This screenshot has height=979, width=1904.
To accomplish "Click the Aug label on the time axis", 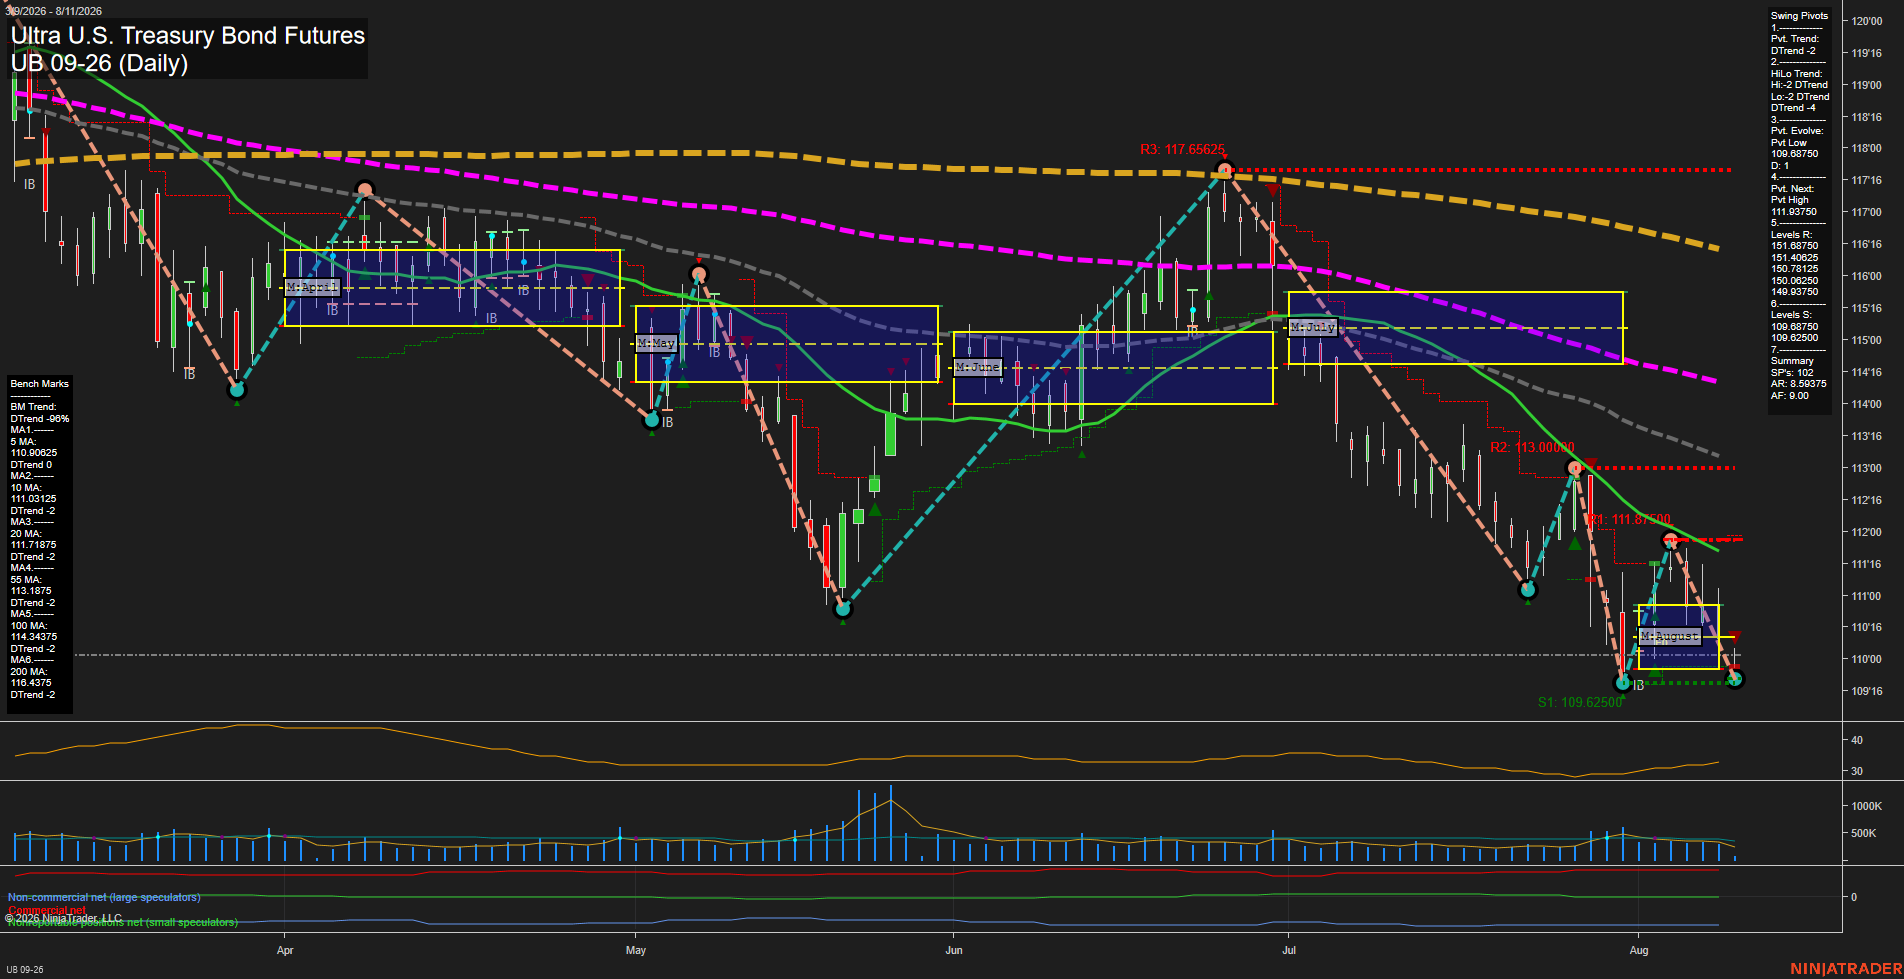I will click(1639, 950).
